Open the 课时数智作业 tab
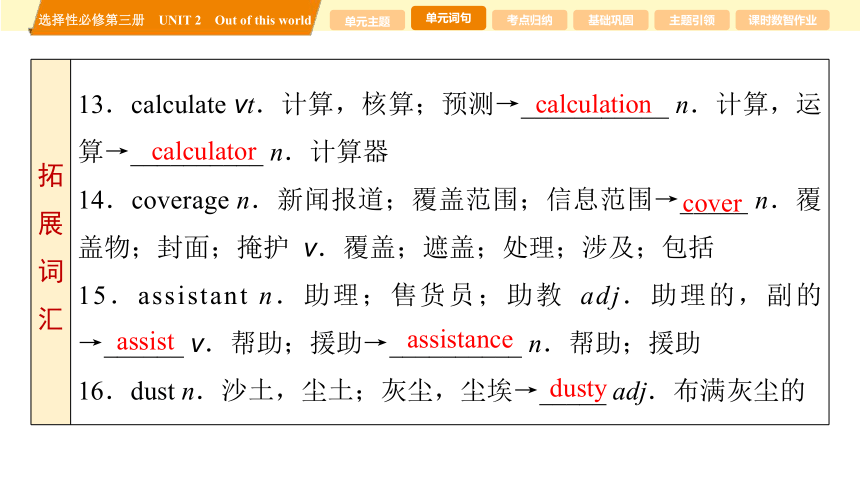The image size is (860, 484). (782, 21)
